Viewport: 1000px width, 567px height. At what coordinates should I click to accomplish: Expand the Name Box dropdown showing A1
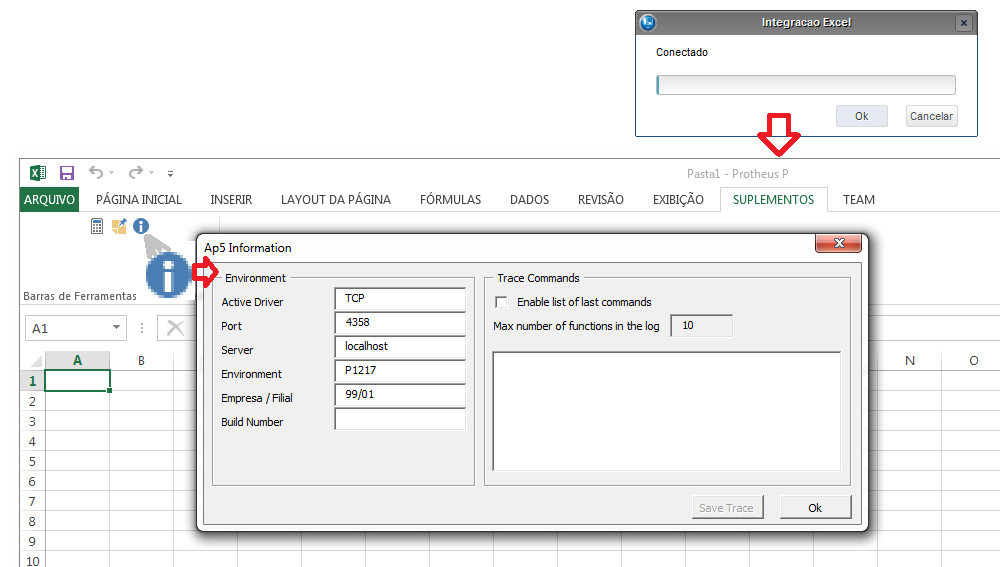point(116,328)
